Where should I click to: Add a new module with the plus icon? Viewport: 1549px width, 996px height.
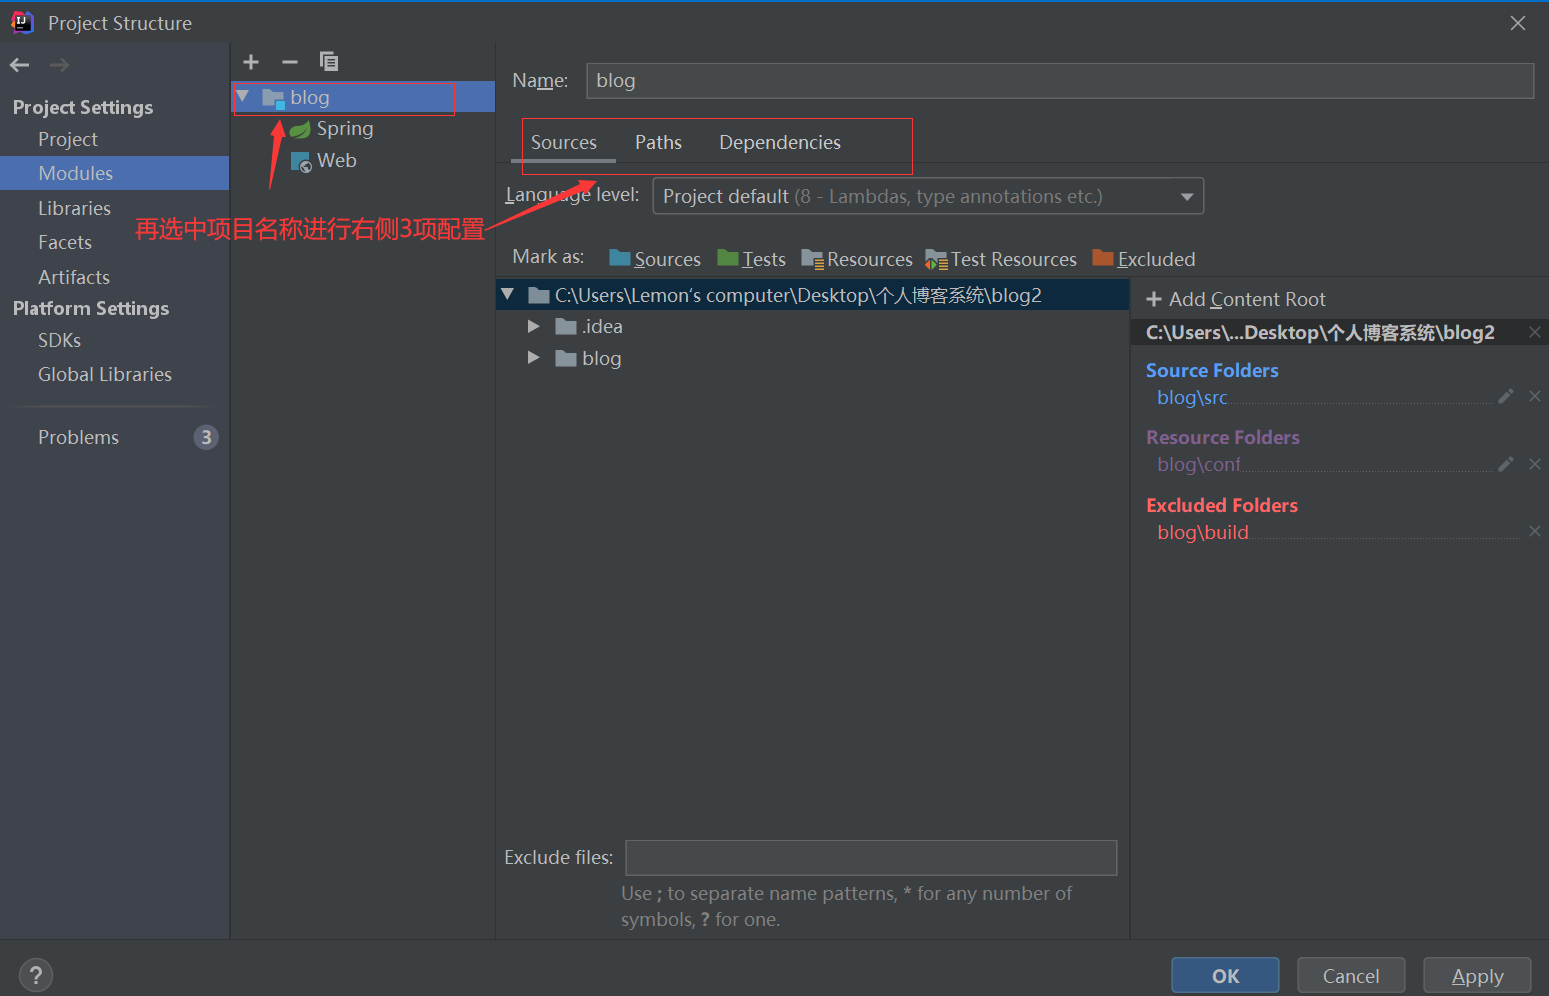pyautogui.click(x=250, y=61)
